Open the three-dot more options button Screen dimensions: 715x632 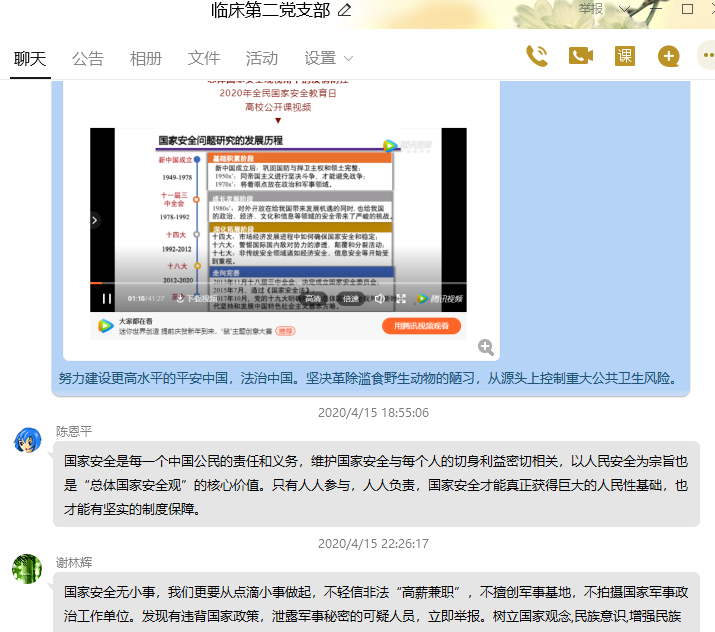706,56
